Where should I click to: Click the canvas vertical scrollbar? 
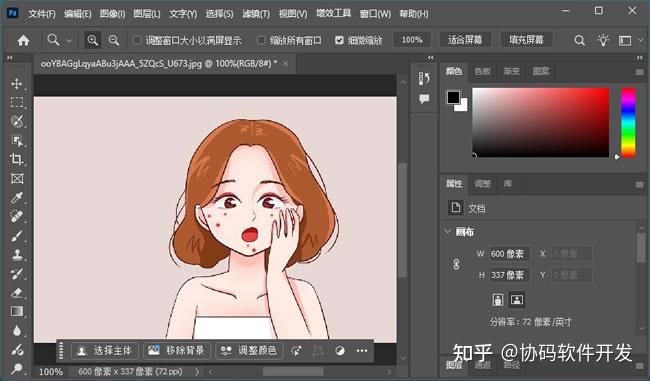pyautogui.click(x=403, y=220)
